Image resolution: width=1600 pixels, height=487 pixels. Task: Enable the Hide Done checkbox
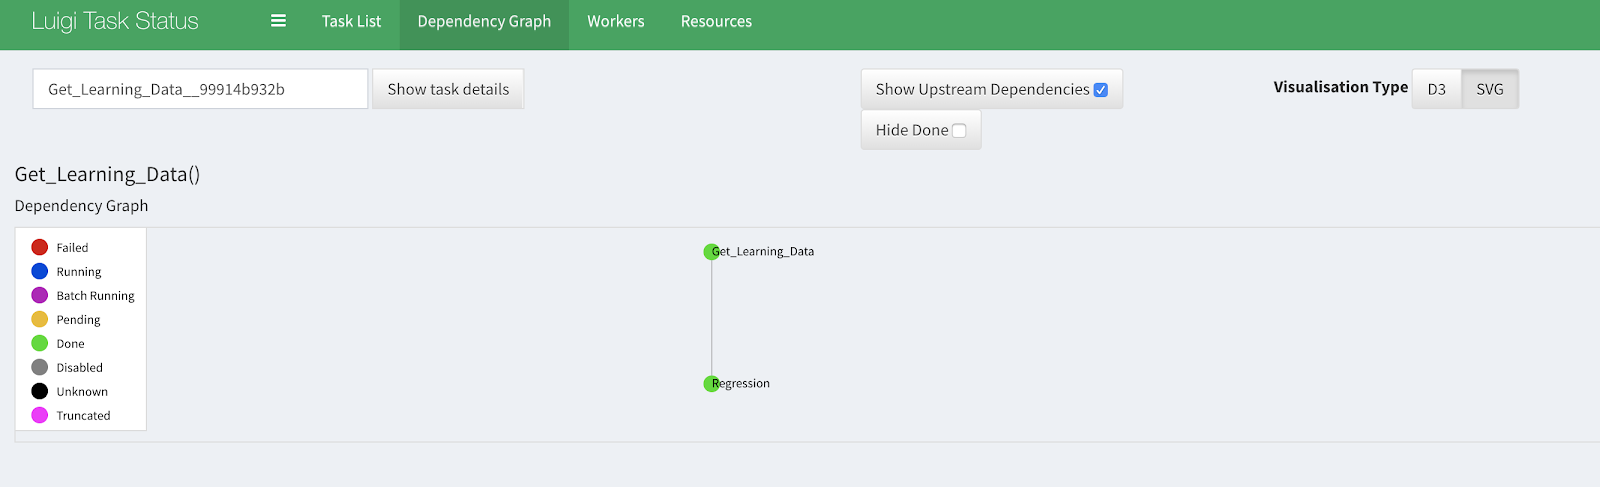pyautogui.click(x=959, y=131)
